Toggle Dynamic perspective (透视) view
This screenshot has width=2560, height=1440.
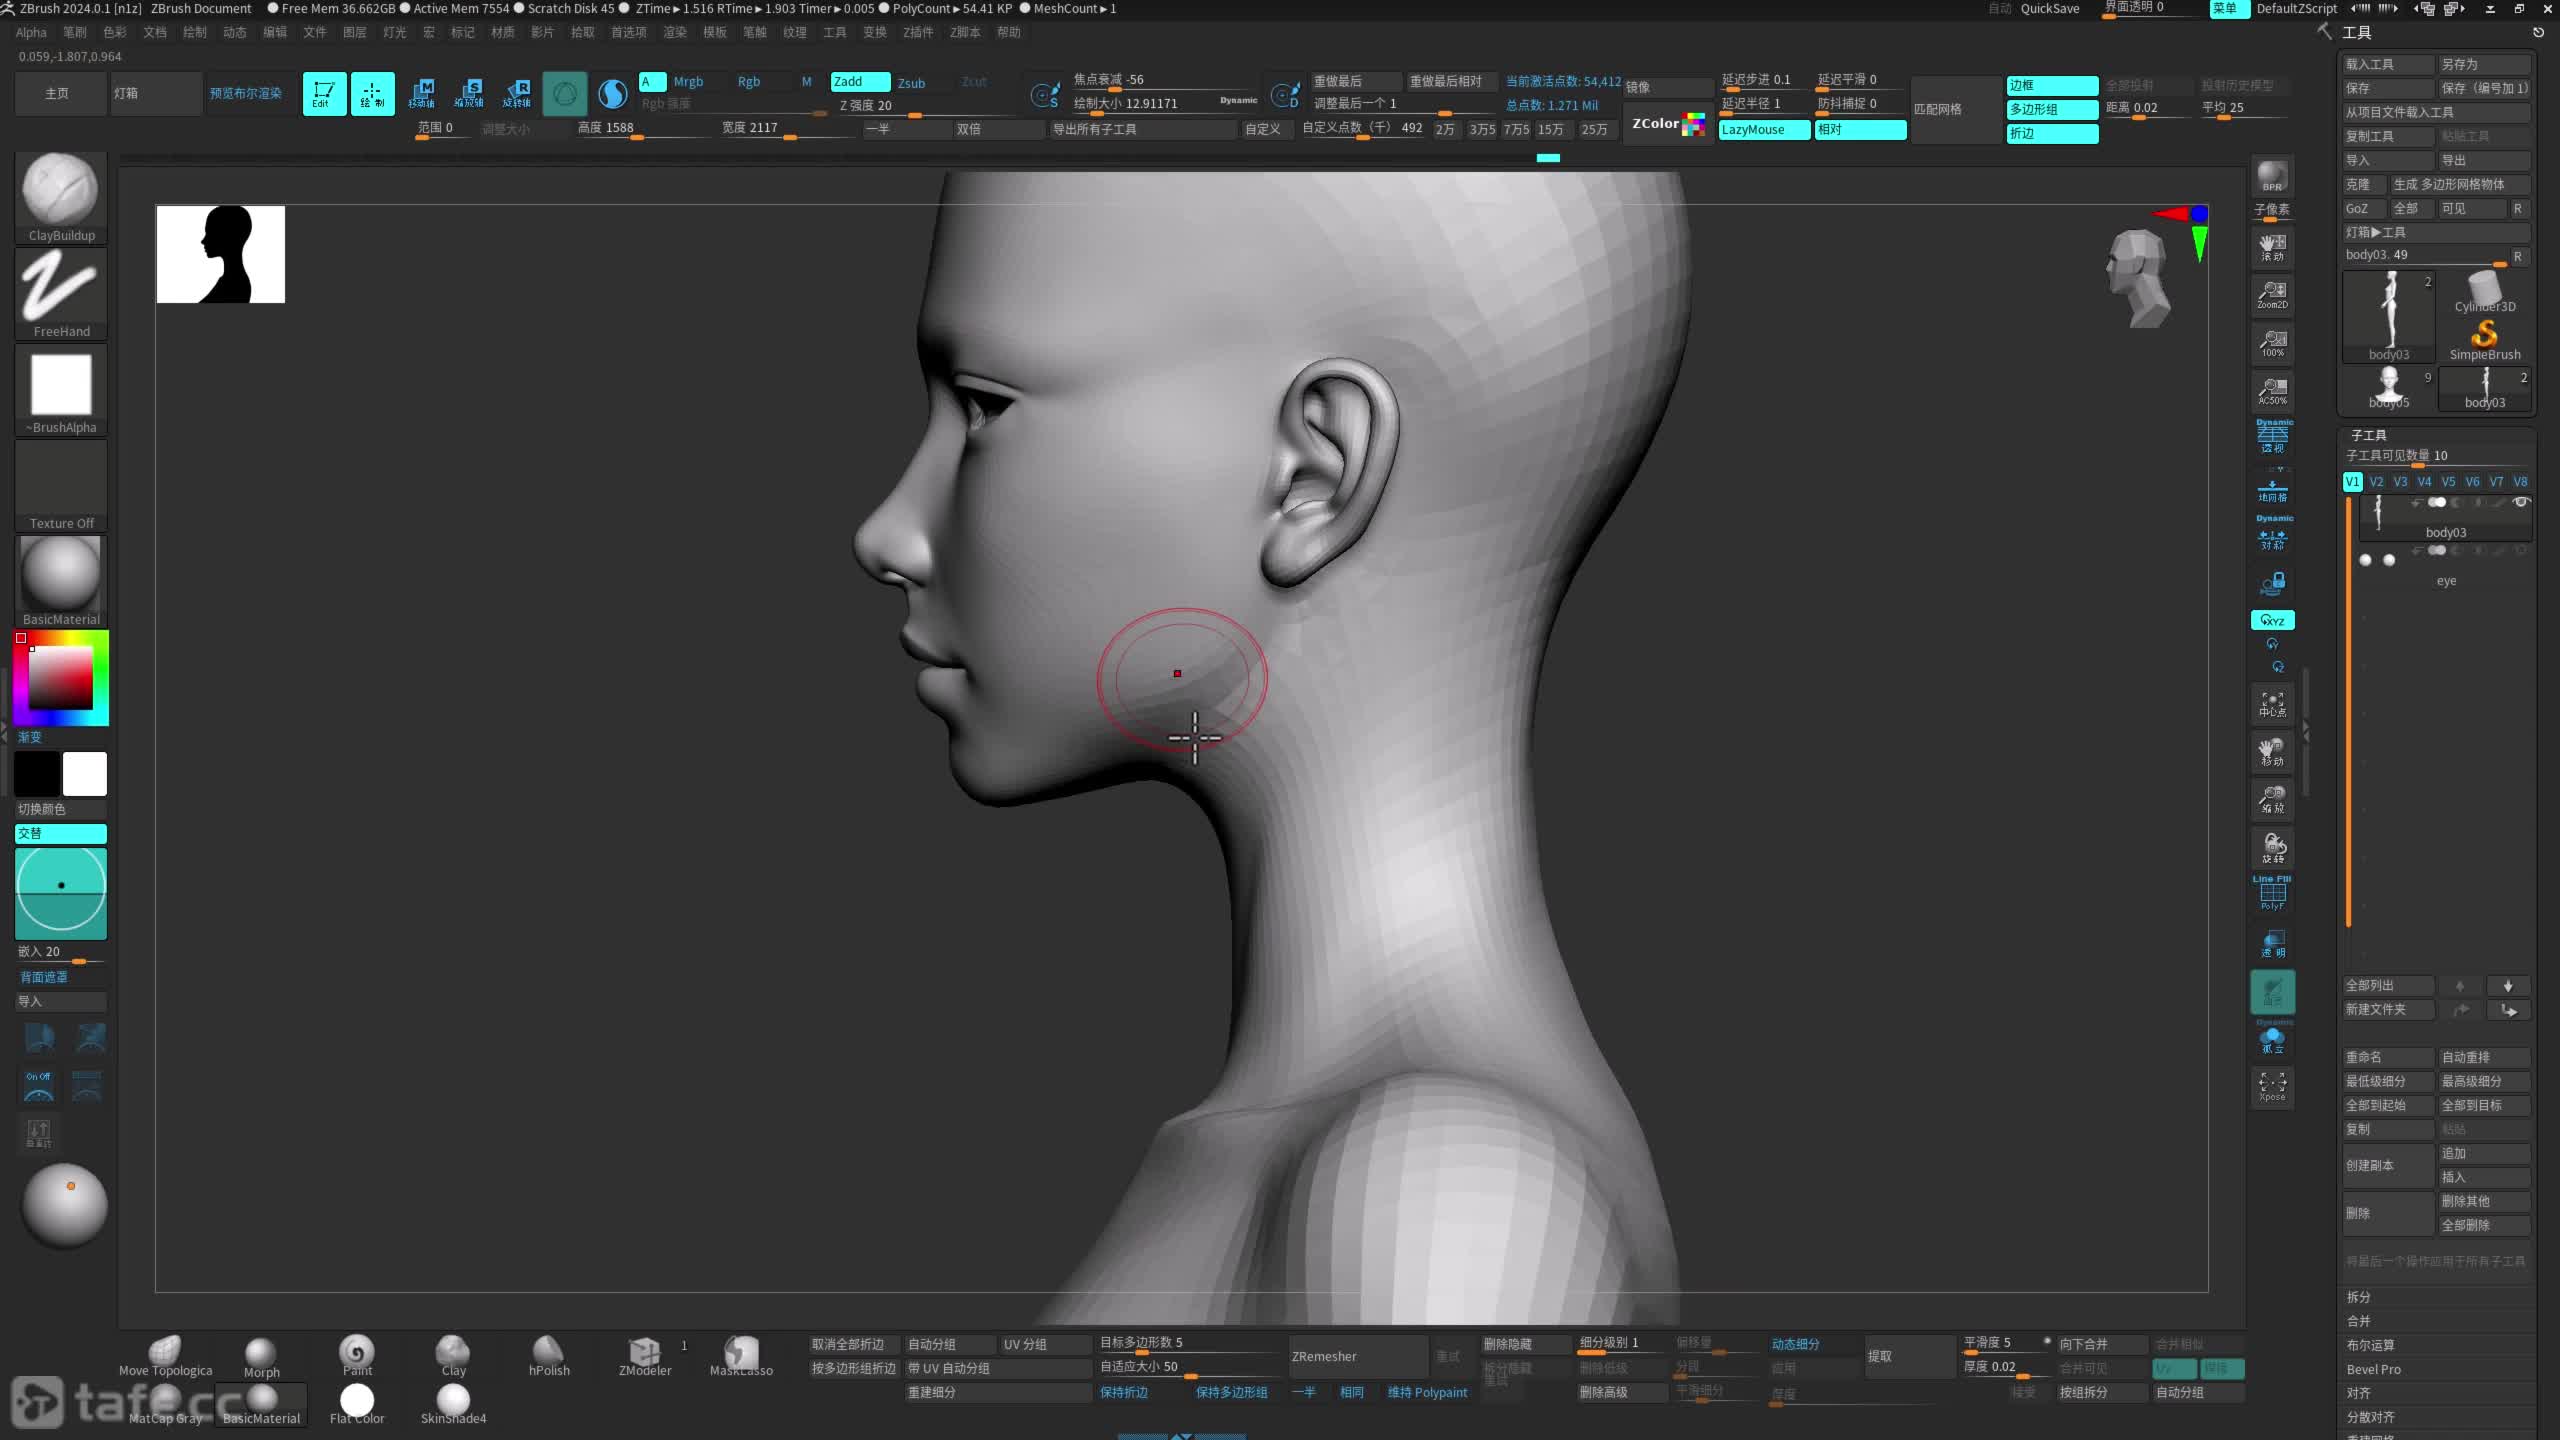pyautogui.click(x=2272, y=437)
